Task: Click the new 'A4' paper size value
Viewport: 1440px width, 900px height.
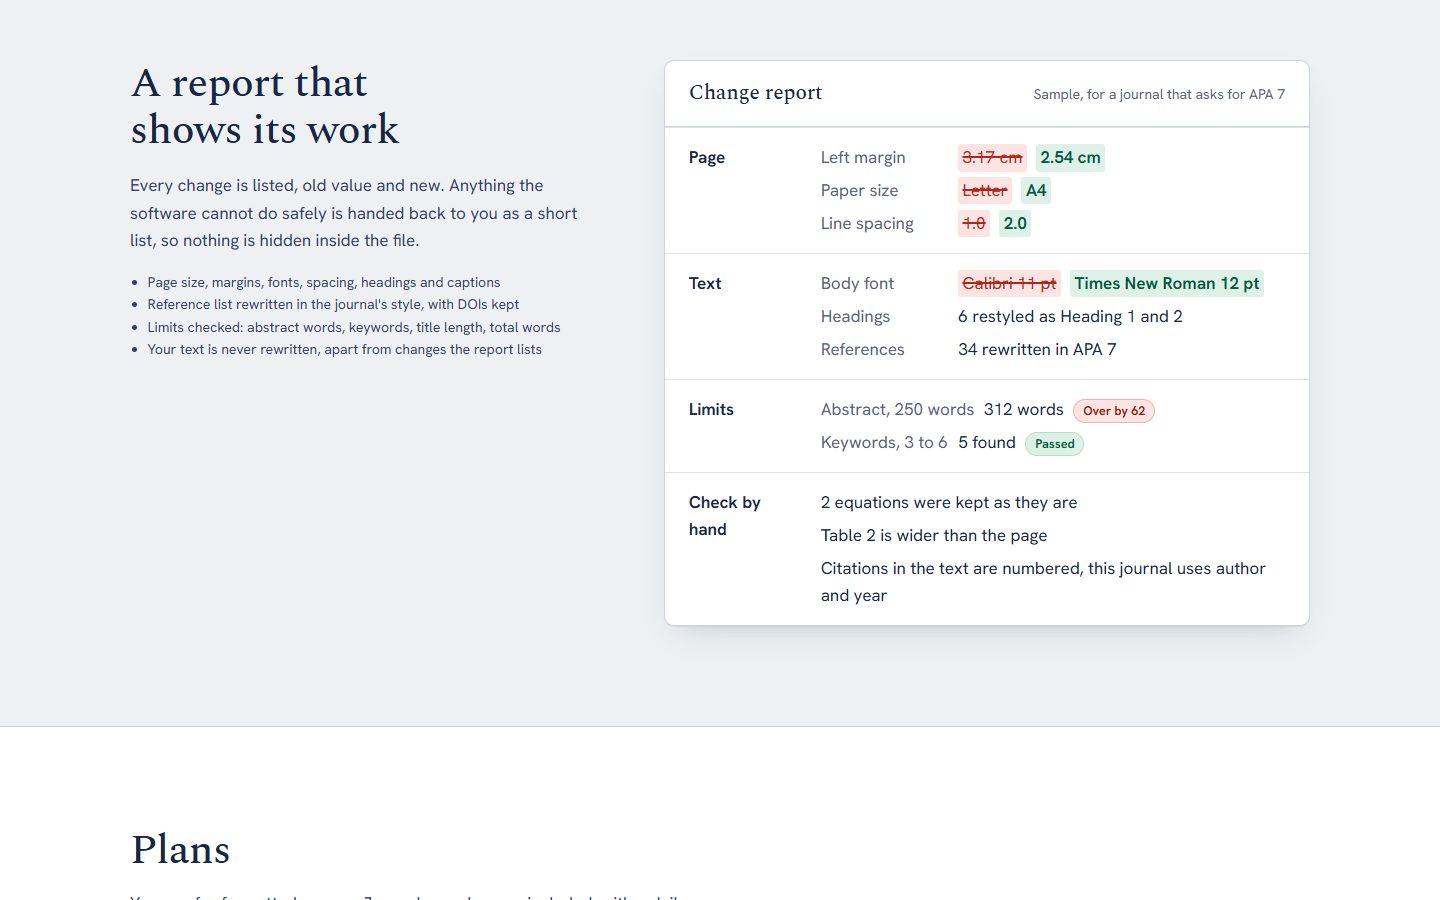Action: [x=1036, y=191]
